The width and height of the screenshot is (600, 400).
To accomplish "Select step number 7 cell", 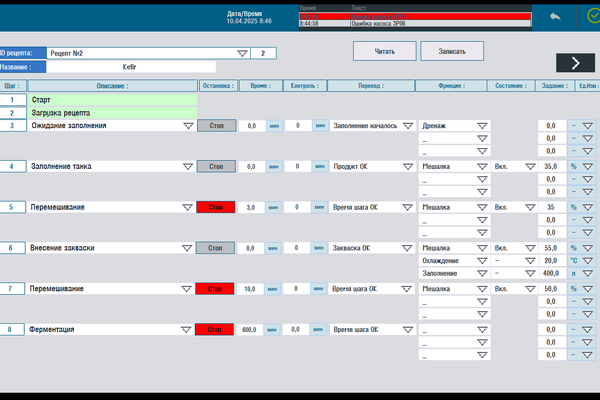I will tap(11, 289).
